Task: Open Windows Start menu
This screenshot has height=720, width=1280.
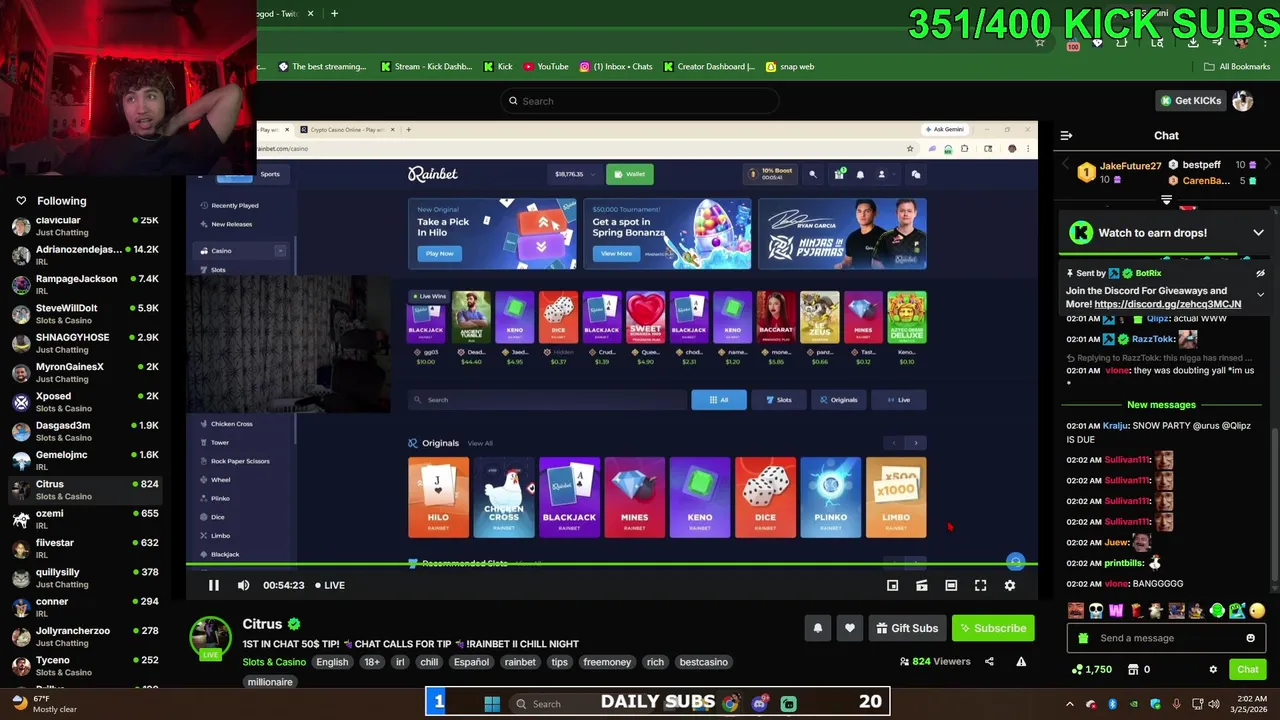Action: point(492,704)
